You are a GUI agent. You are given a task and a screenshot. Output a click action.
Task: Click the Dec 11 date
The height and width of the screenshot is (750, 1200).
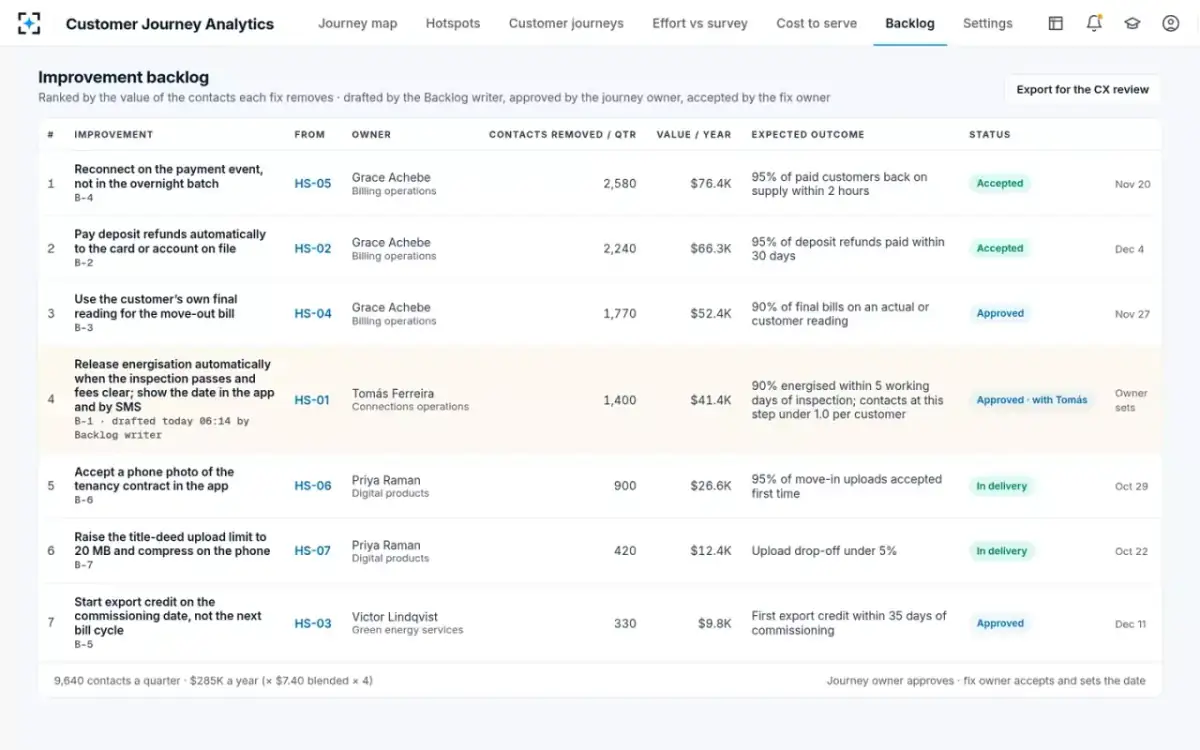coord(1130,624)
